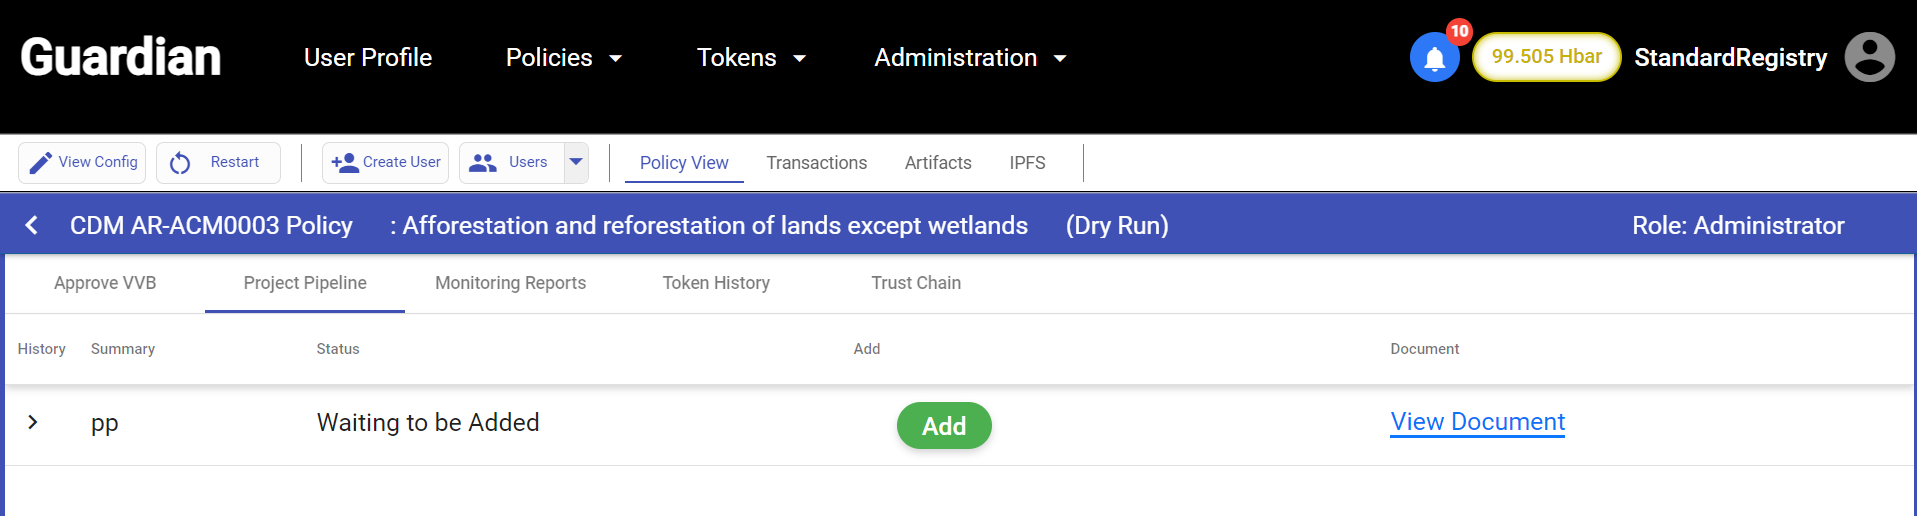Image resolution: width=1917 pixels, height=516 pixels.
Task: Select the Transactions tab
Action: pos(816,163)
